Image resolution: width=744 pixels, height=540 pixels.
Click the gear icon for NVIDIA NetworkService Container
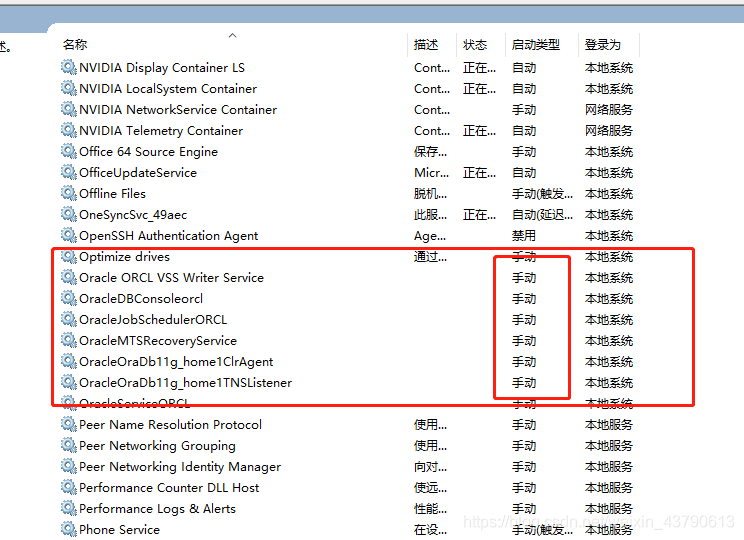pyautogui.click(x=69, y=109)
